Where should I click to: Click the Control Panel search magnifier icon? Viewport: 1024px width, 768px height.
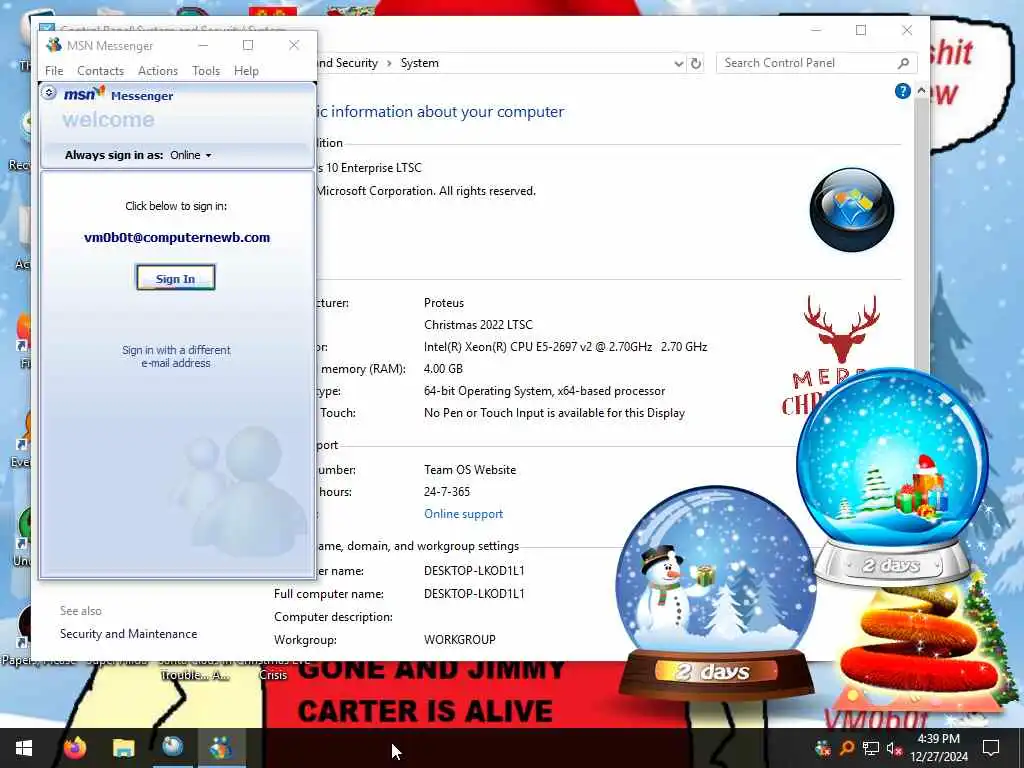pyautogui.click(x=904, y=63)
